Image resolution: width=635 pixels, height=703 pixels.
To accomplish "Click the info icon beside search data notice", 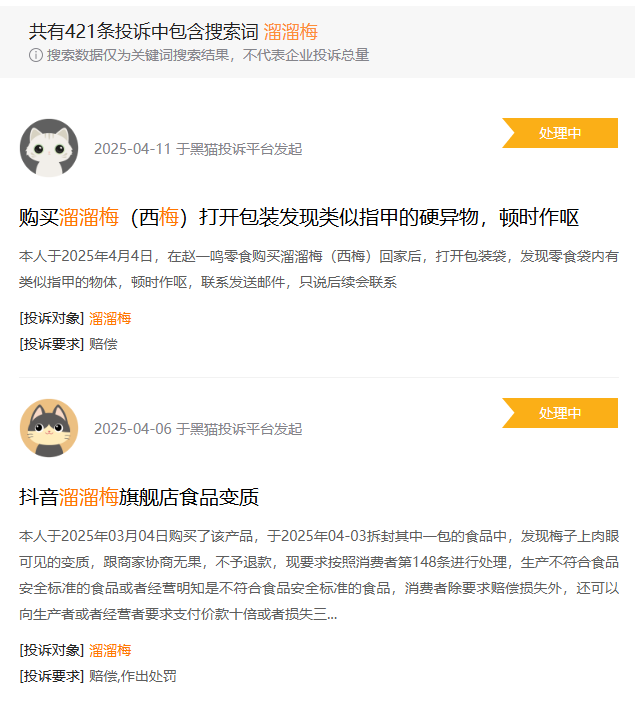I will point(36,55).
